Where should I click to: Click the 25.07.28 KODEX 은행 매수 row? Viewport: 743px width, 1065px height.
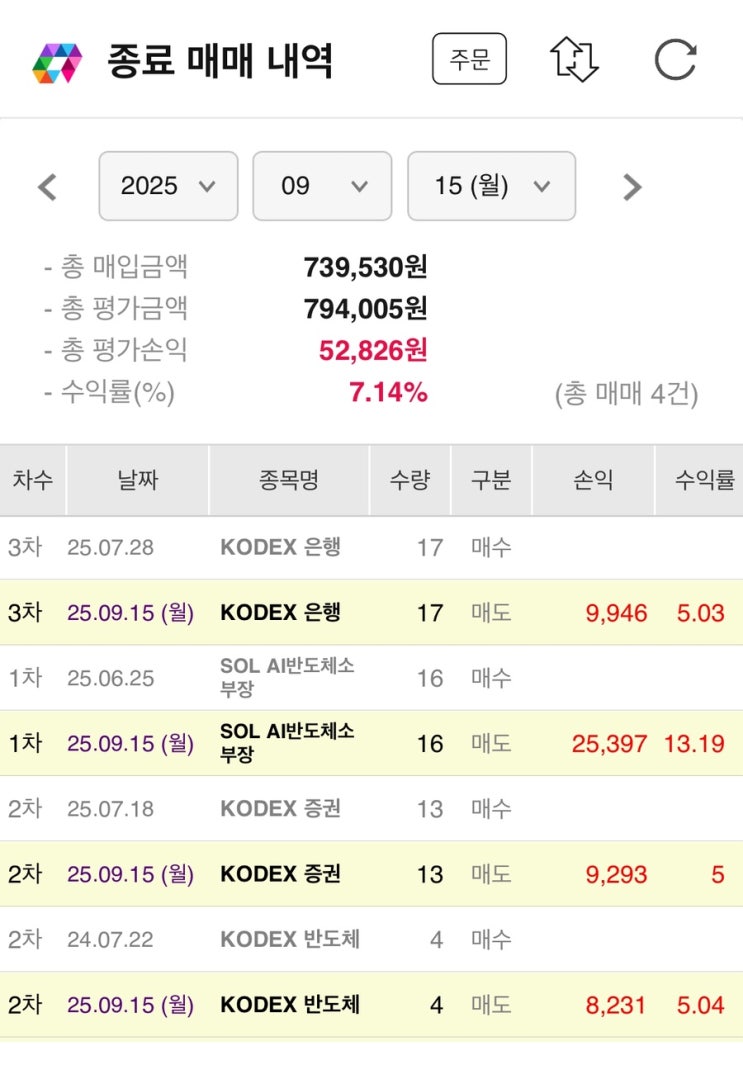point(371,547)
